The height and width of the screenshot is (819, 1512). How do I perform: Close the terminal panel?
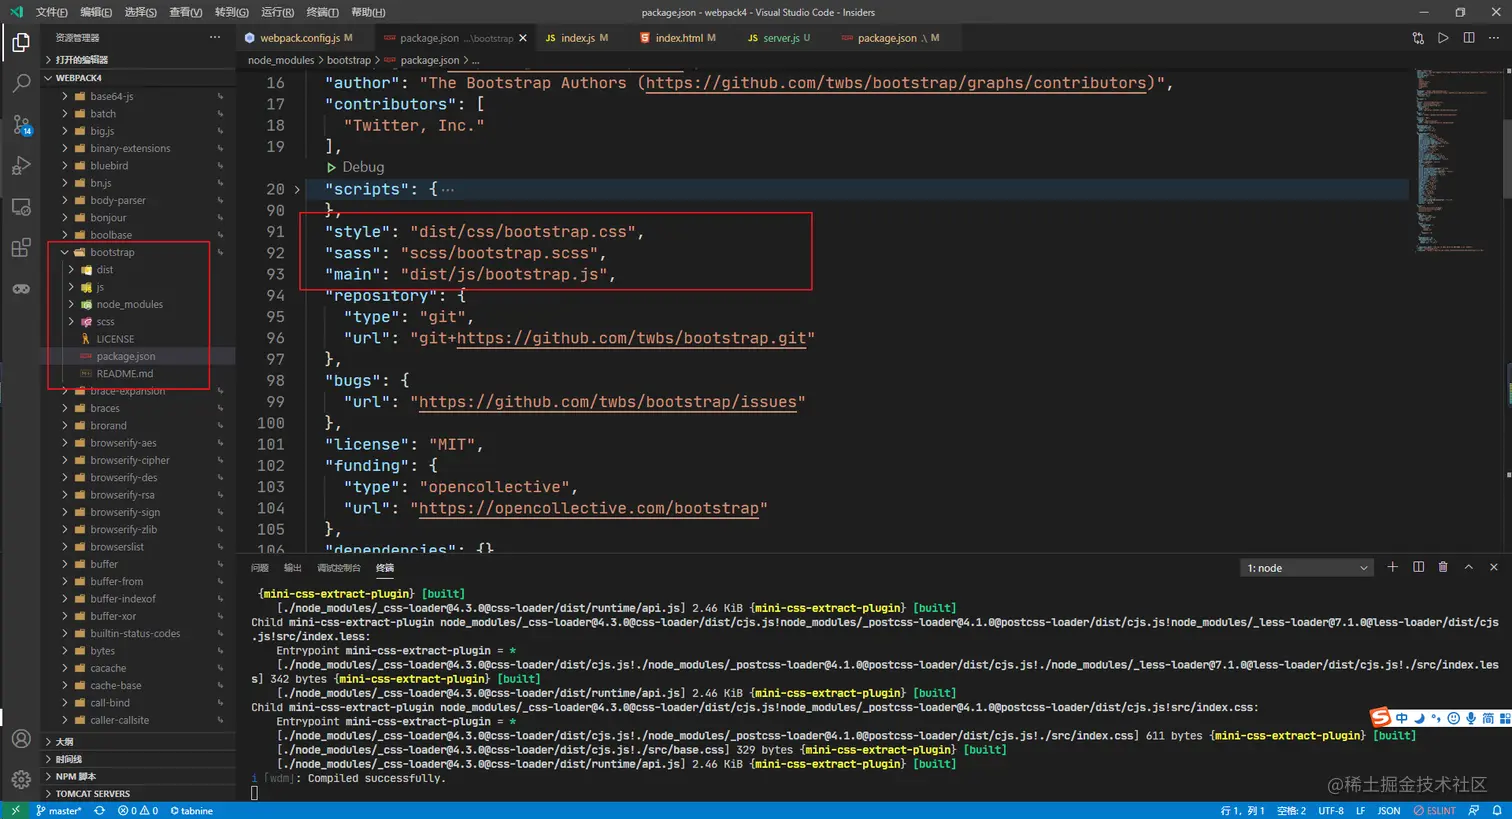[1494, 567]
